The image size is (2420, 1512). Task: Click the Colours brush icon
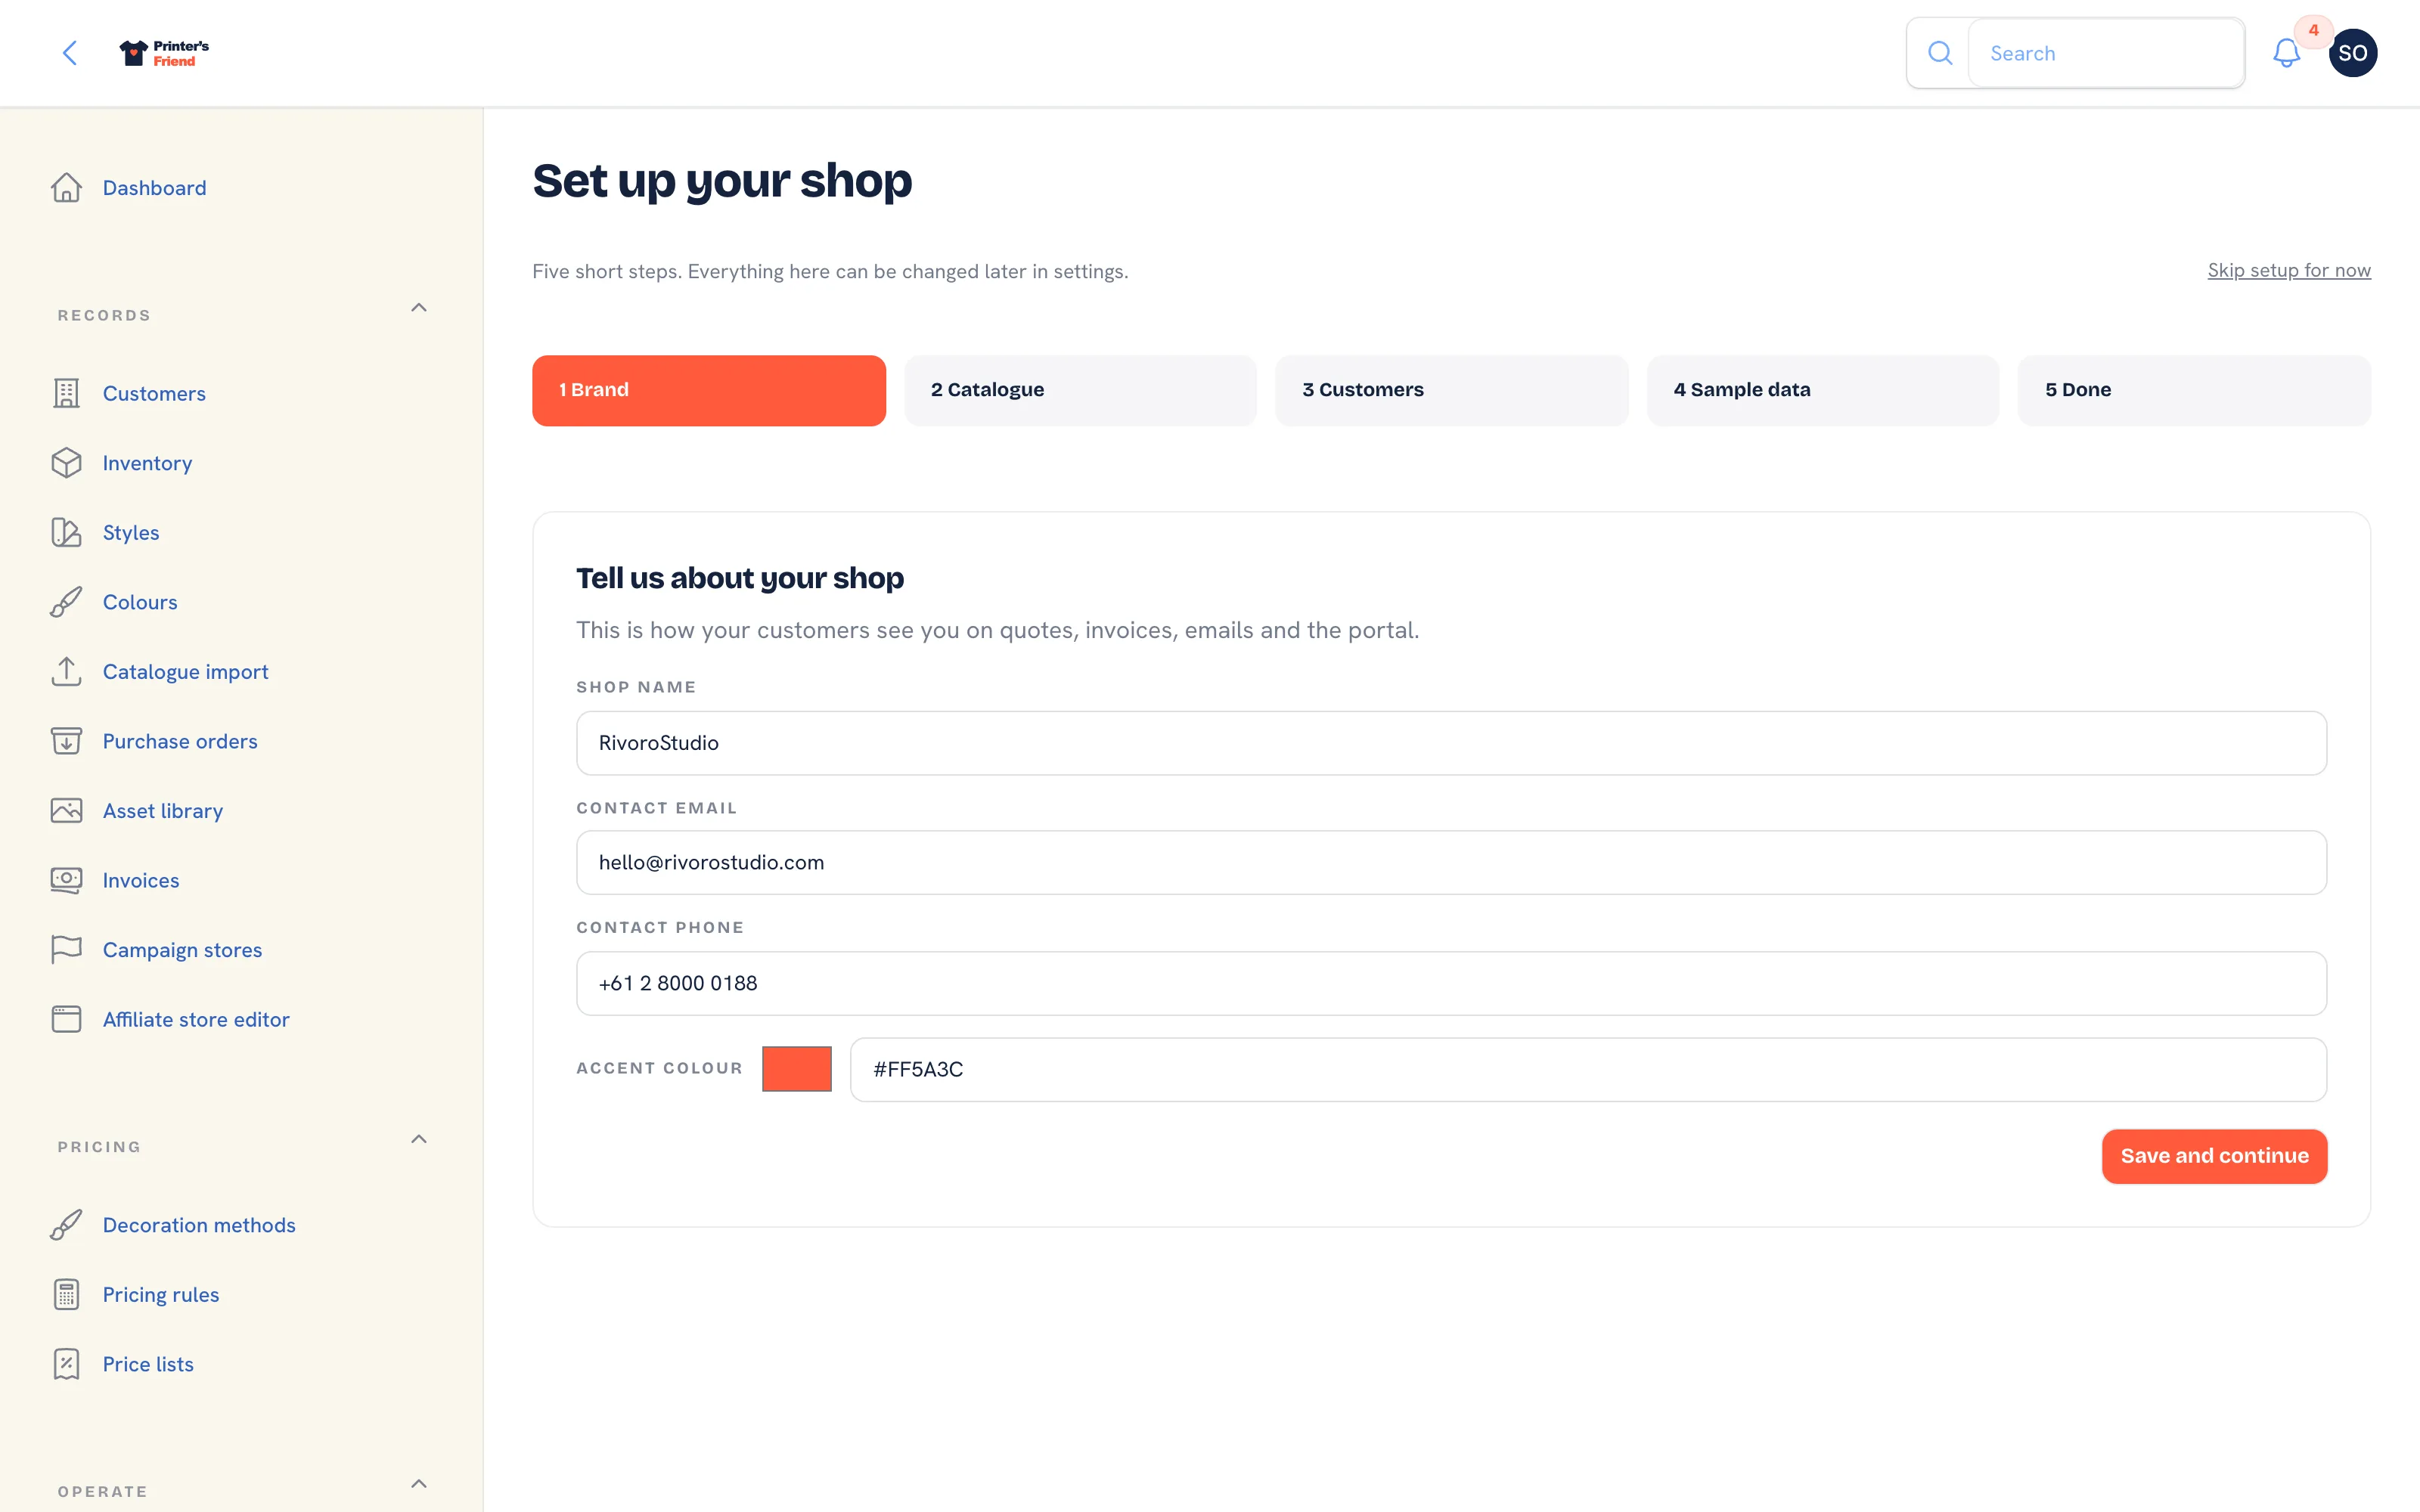click(x=66, y=602)
